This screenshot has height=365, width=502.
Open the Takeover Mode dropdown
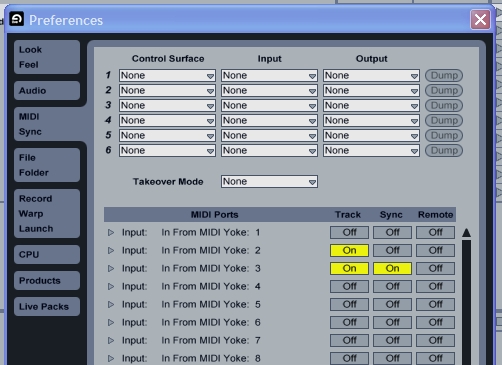(269, 182)
